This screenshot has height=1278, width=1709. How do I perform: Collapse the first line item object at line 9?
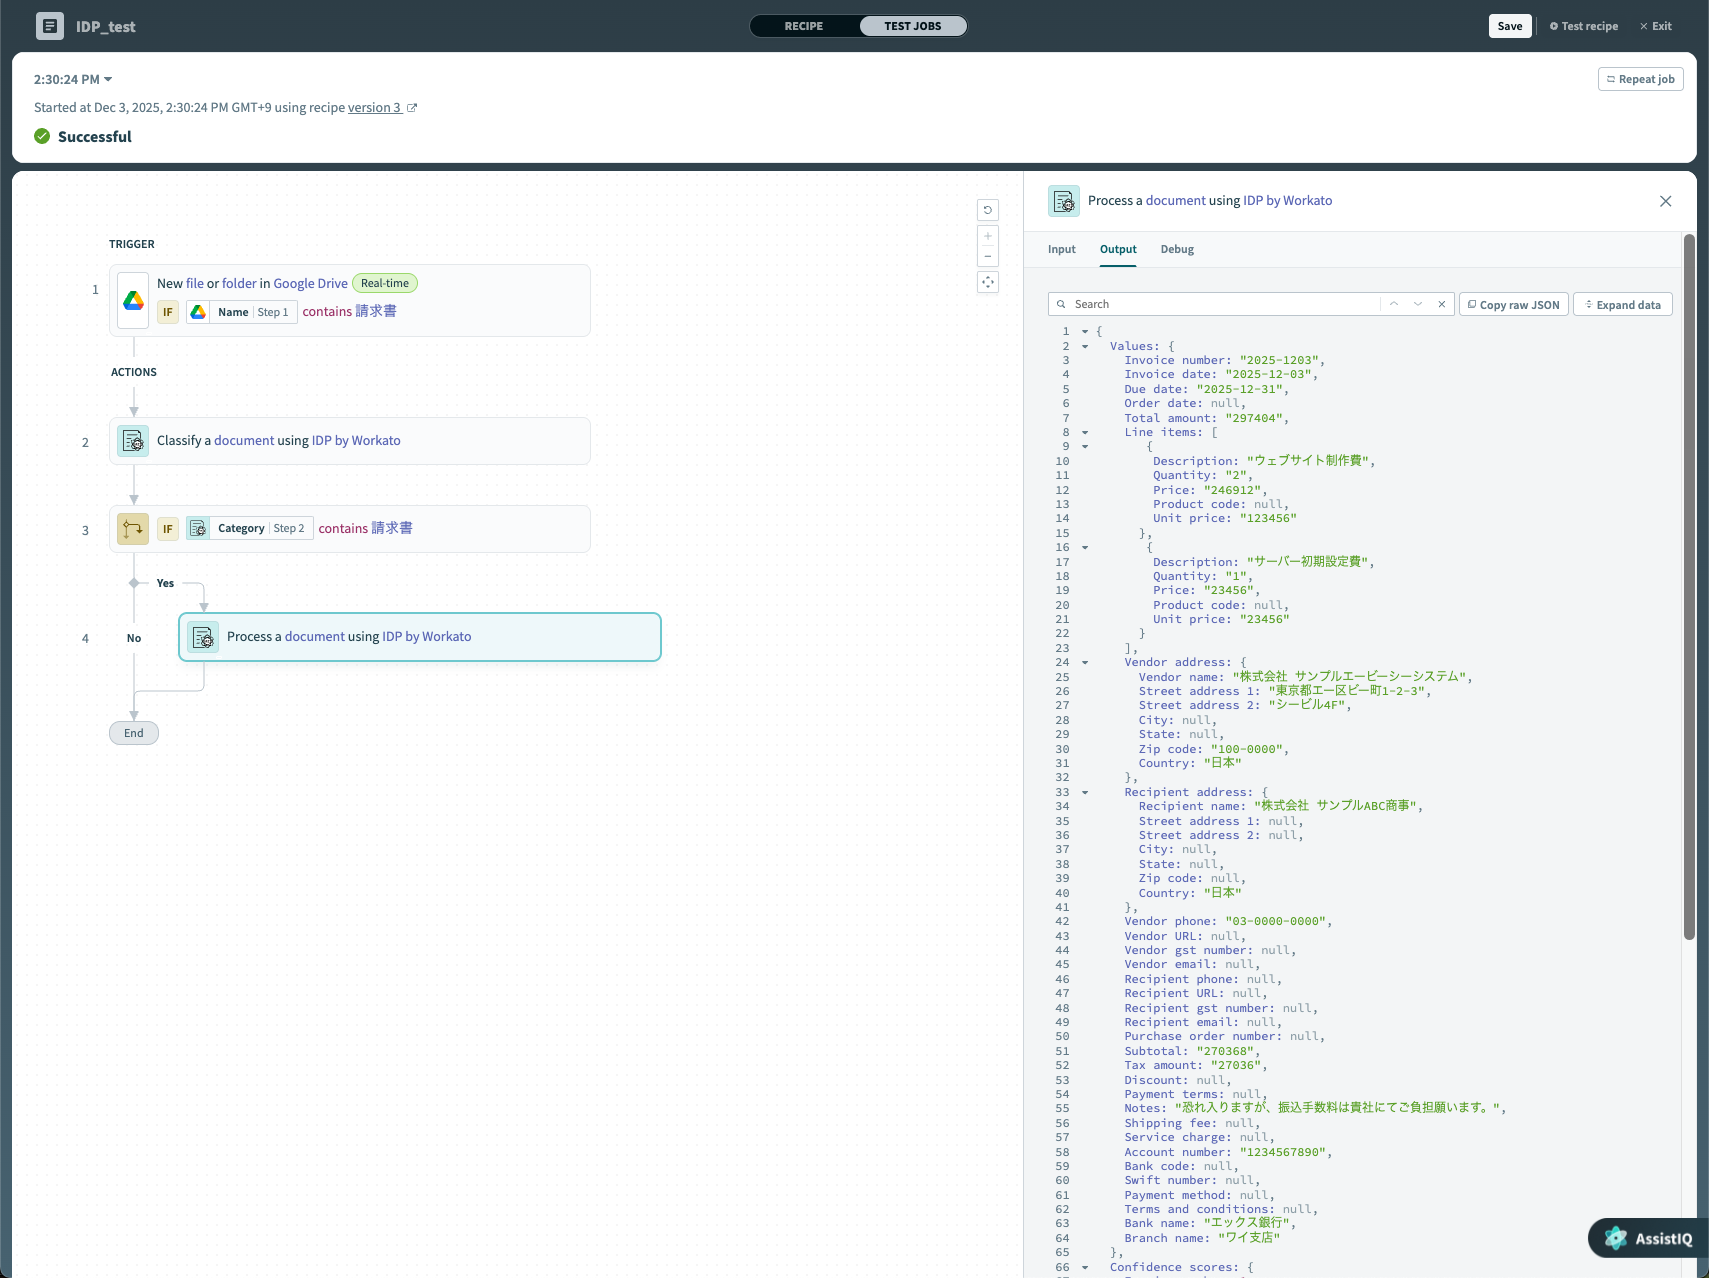(x=1085, y=447)
